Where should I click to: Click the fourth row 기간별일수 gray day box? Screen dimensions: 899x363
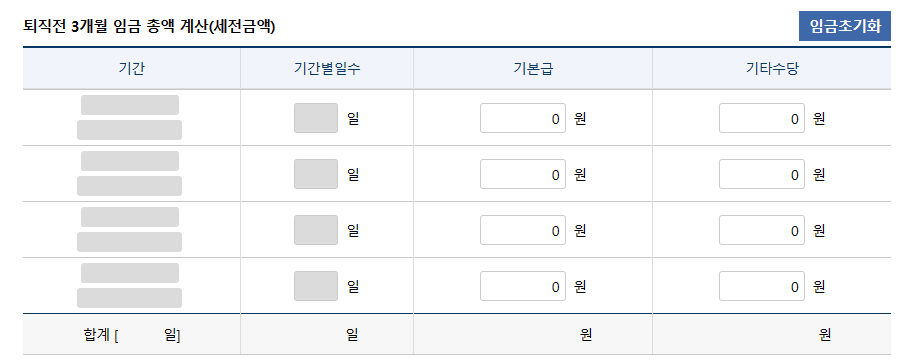click(x=316, y=286)
